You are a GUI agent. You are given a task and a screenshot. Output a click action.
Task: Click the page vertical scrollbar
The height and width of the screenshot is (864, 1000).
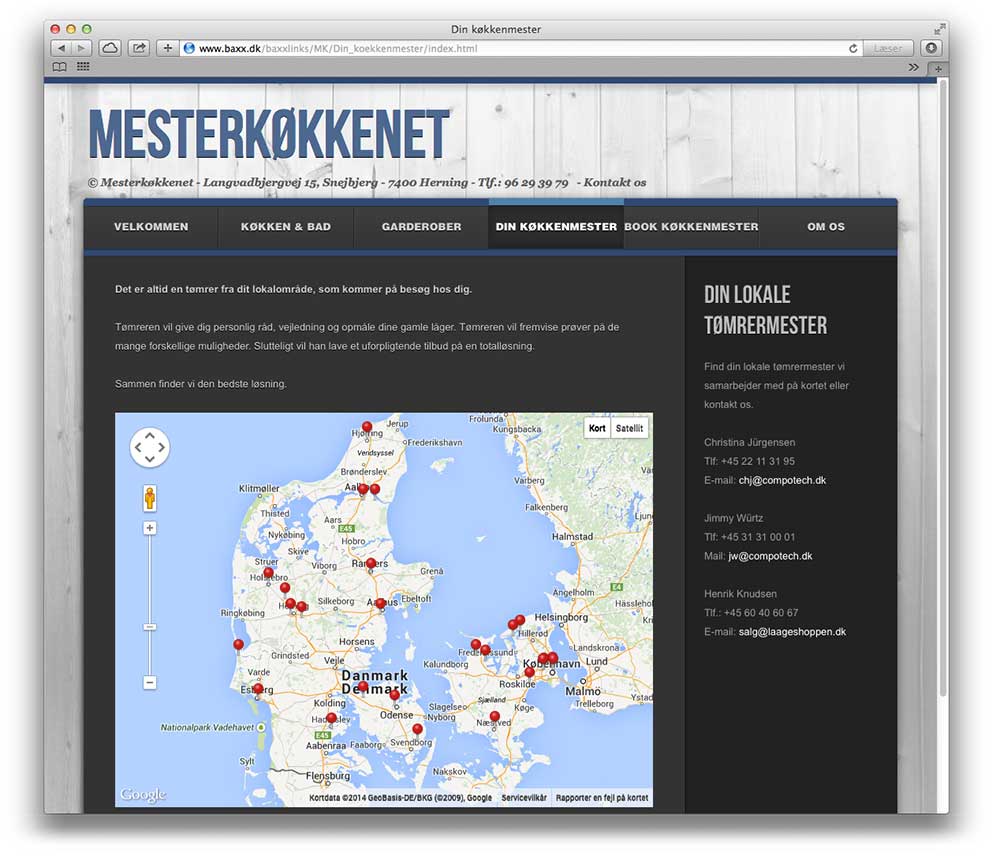coord(943,389)
